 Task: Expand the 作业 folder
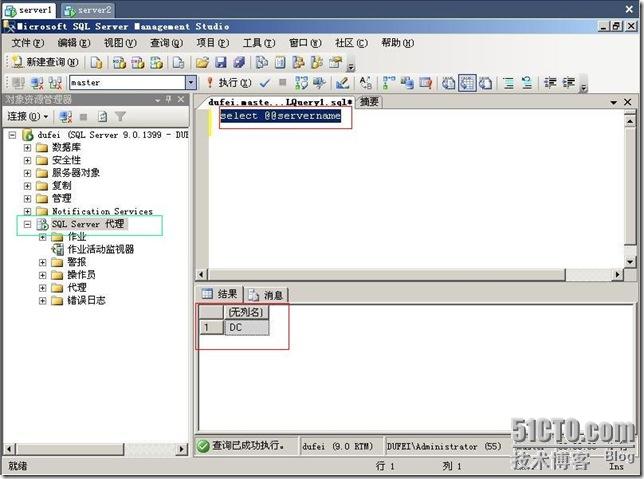coord(42,237)
